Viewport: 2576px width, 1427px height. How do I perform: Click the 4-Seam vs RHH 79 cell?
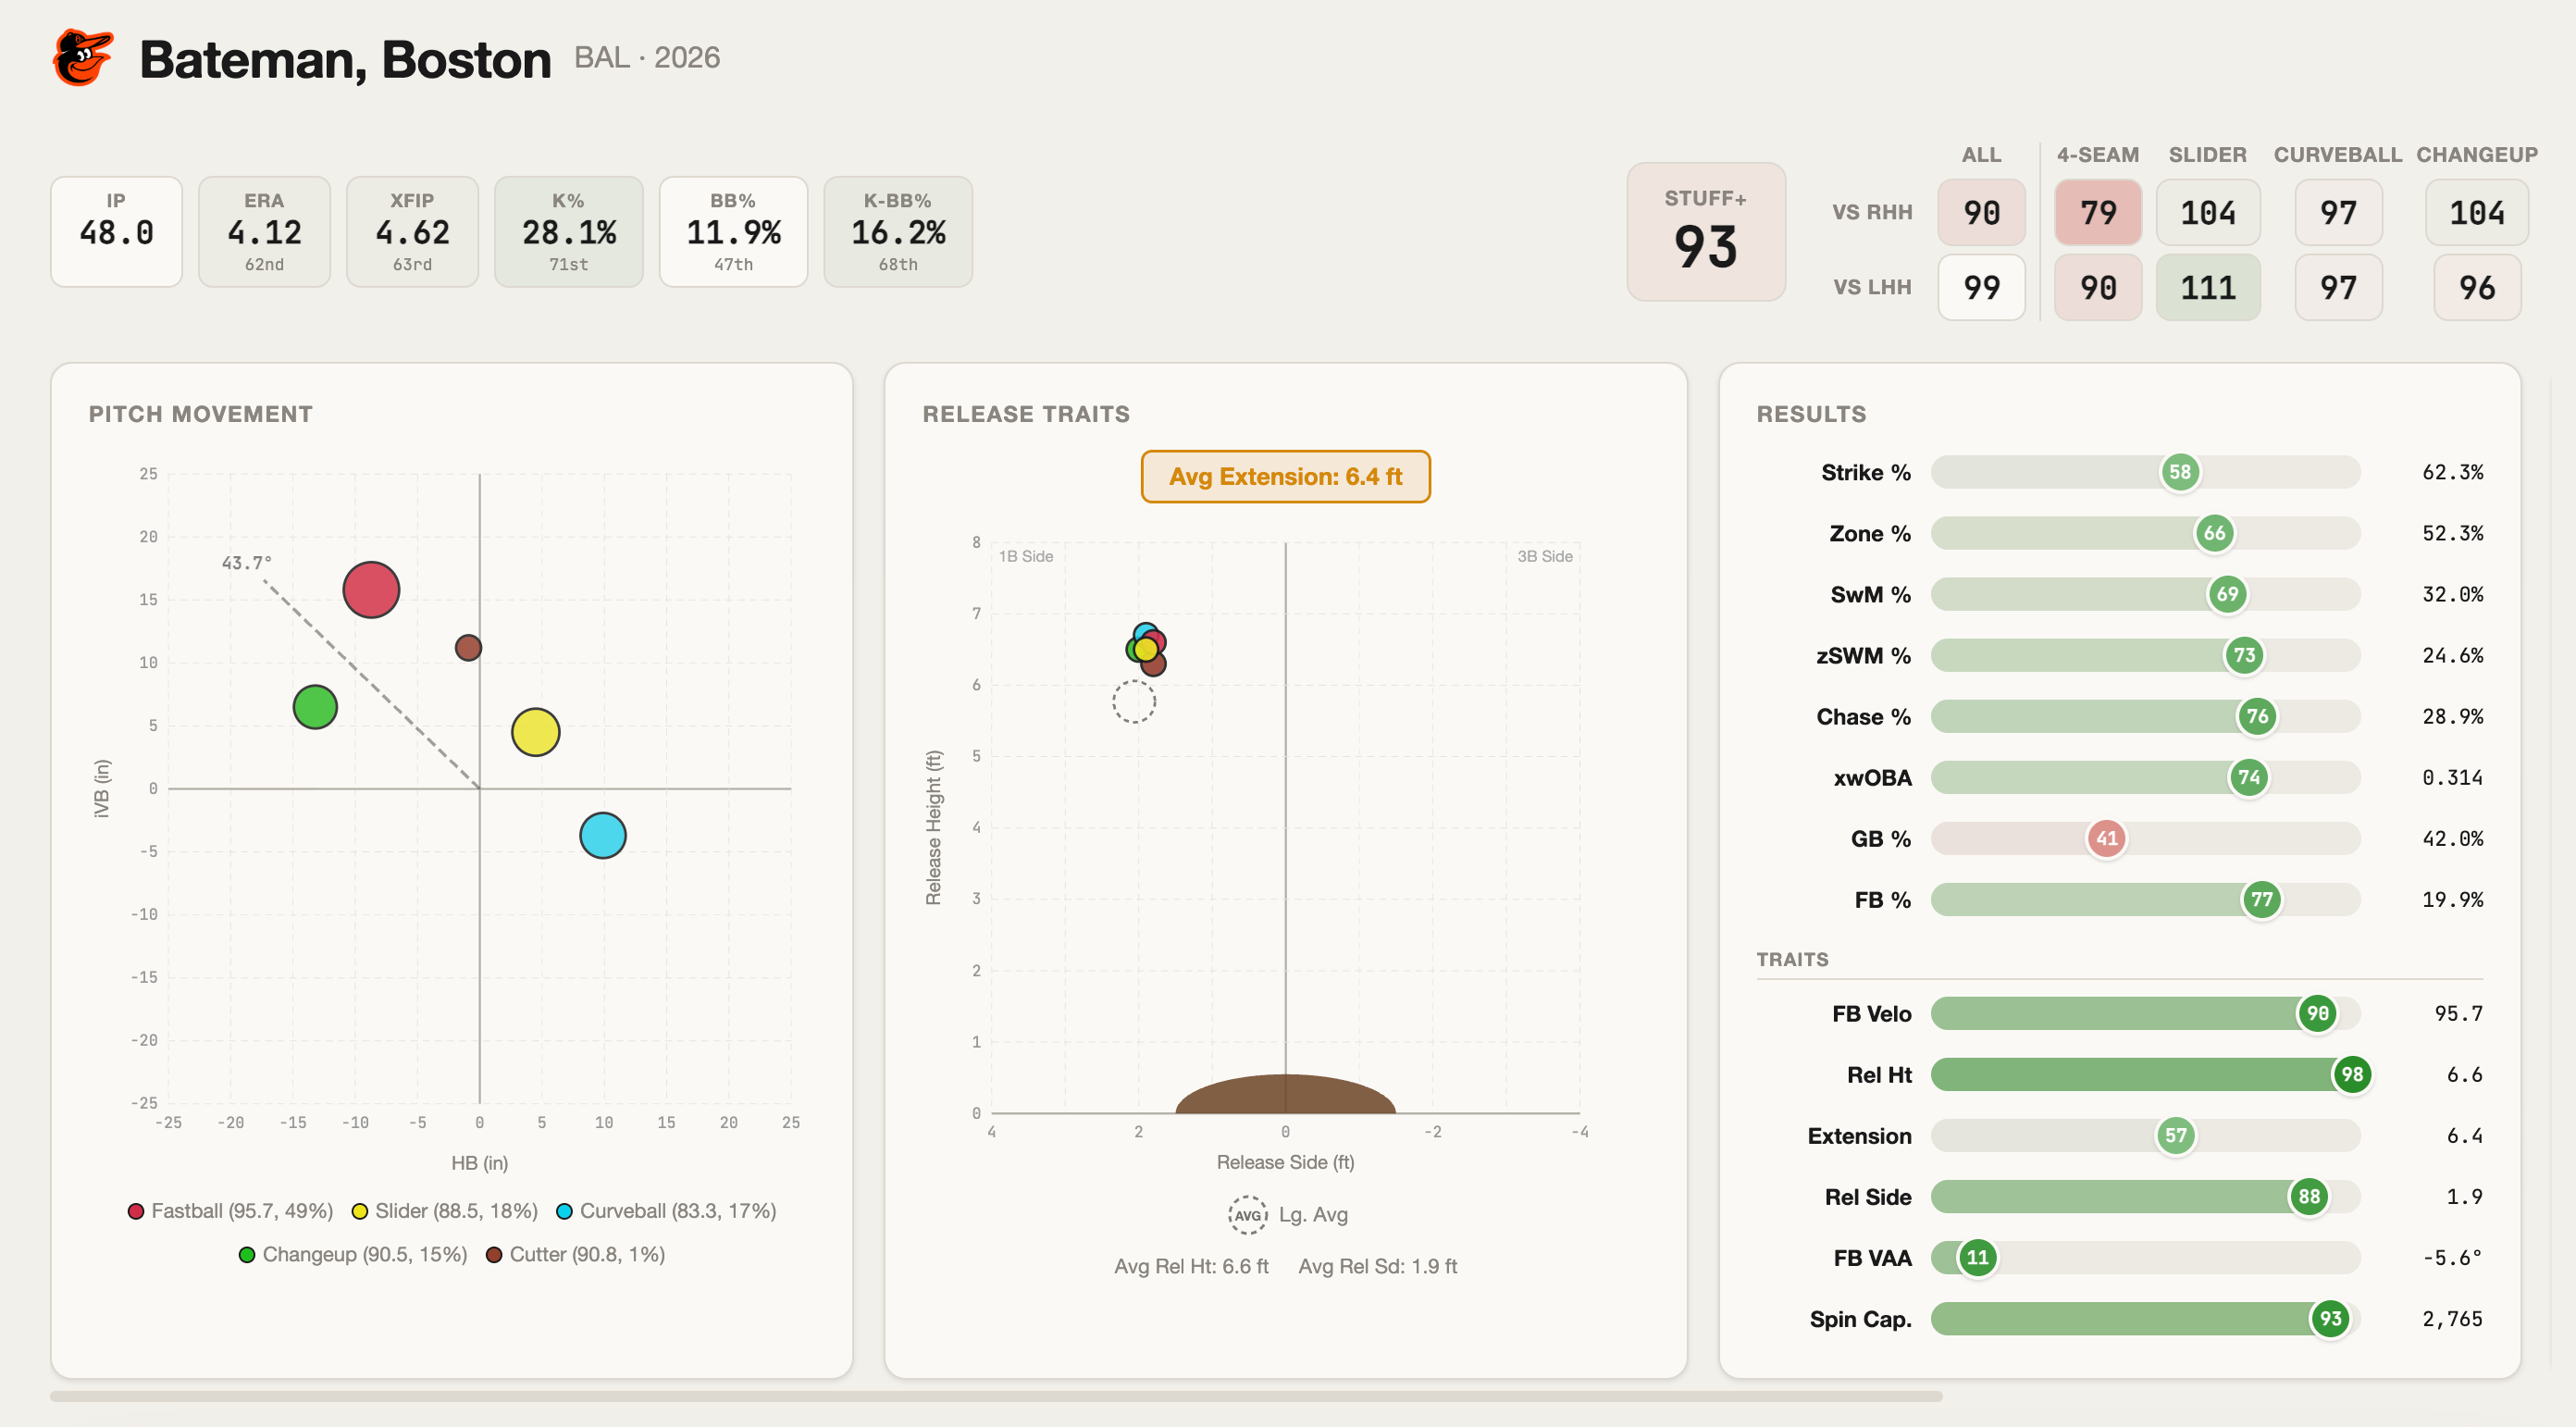click(x=2098, y=213)
